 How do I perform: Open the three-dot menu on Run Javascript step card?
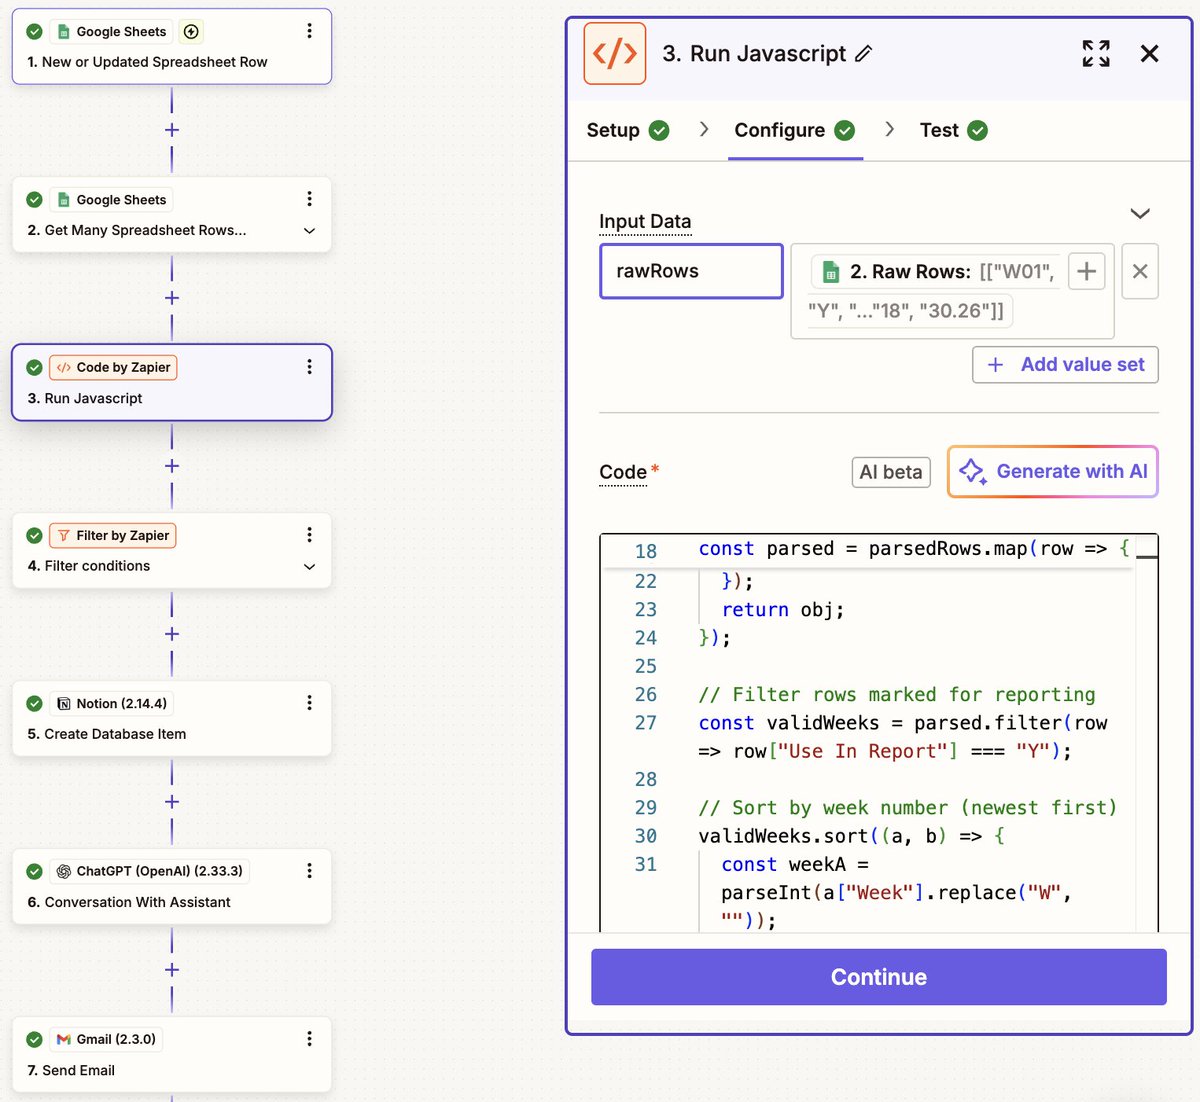tap(309, 367)
